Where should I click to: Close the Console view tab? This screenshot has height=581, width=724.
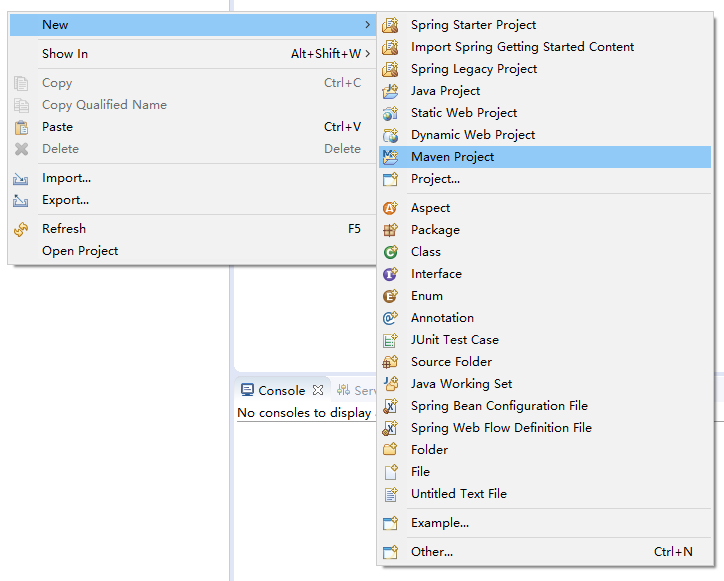(x=318, y=390)
